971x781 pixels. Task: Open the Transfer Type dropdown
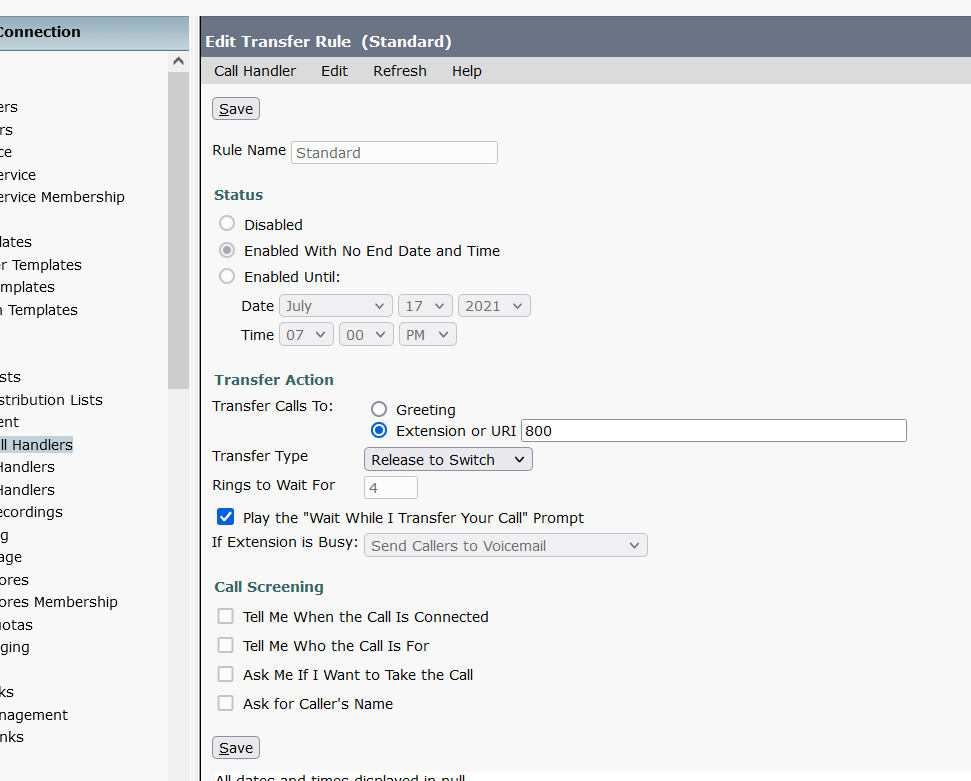point(448,458)
